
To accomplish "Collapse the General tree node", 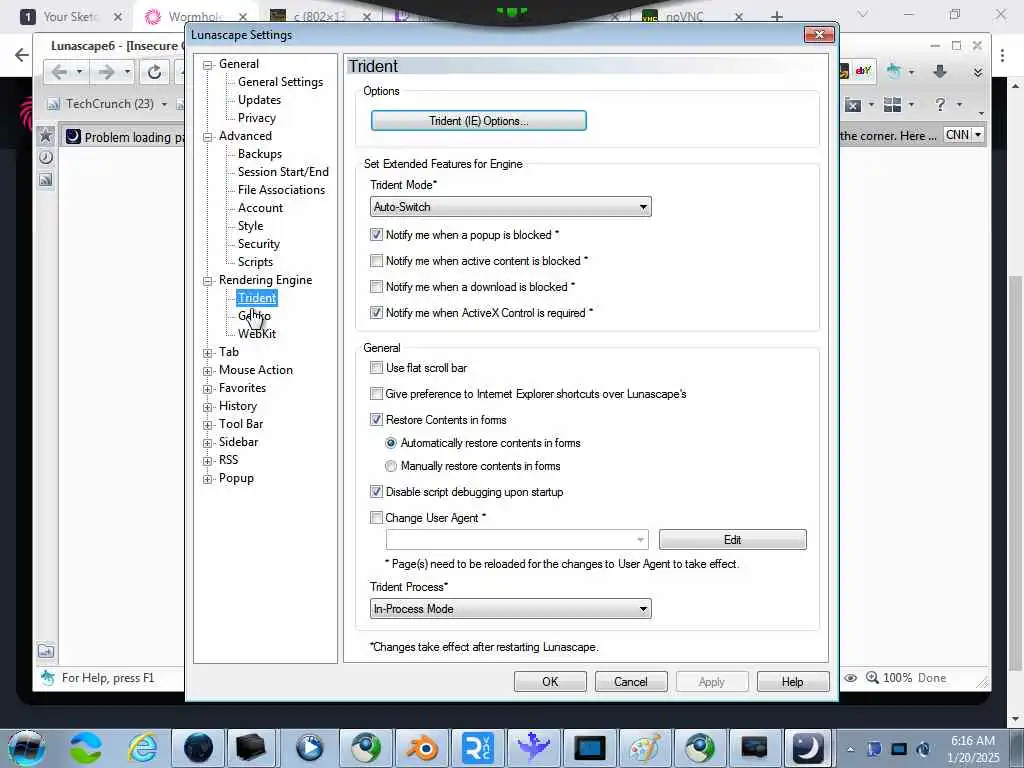I will tap(208, 65).
